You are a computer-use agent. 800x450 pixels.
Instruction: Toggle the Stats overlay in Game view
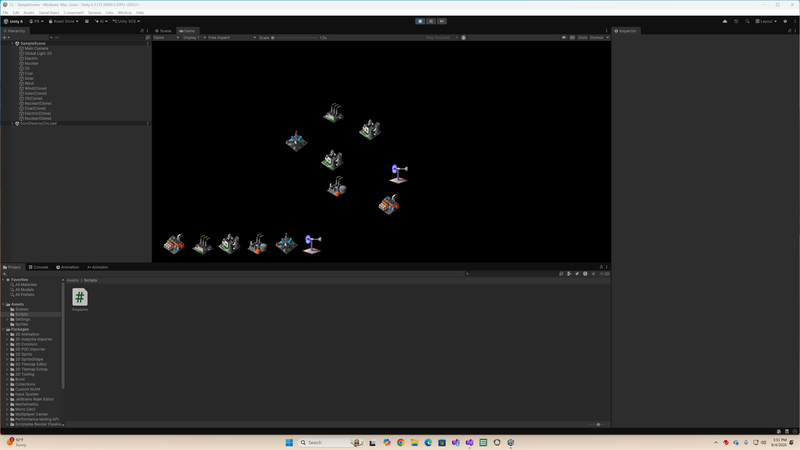click(582, 38)
